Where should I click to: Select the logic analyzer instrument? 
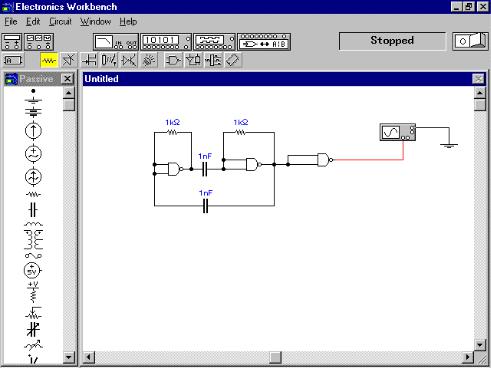point(214,42)
